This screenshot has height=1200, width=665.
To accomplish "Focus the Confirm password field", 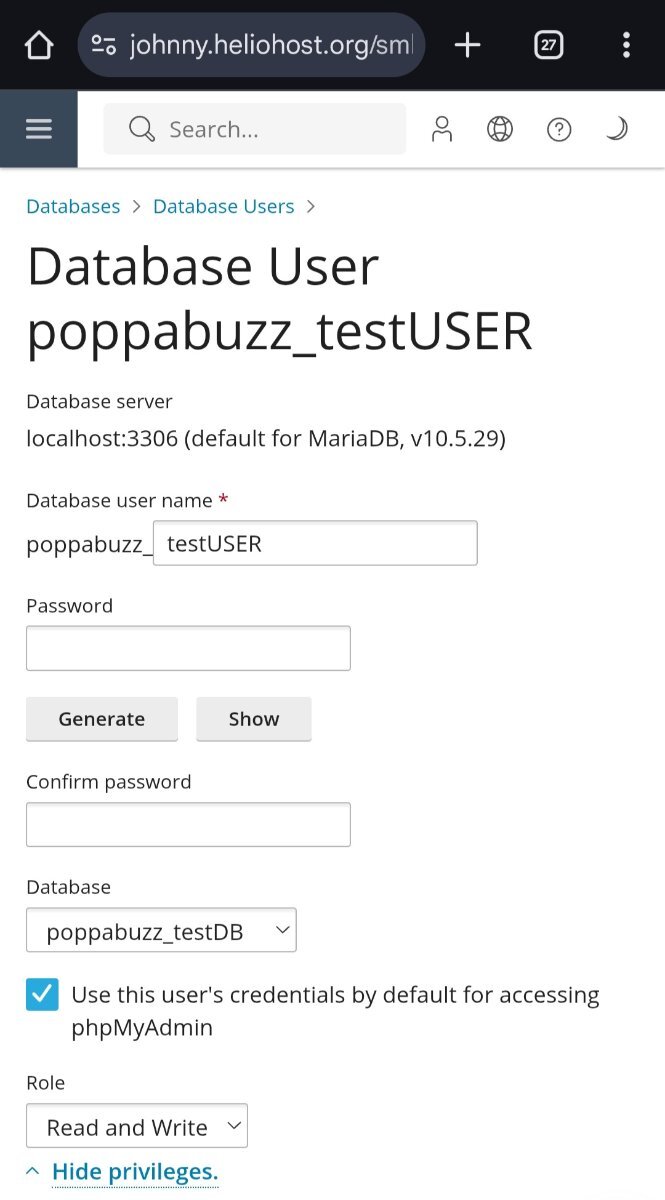I will pyautogui.click(x=188, y=824).
